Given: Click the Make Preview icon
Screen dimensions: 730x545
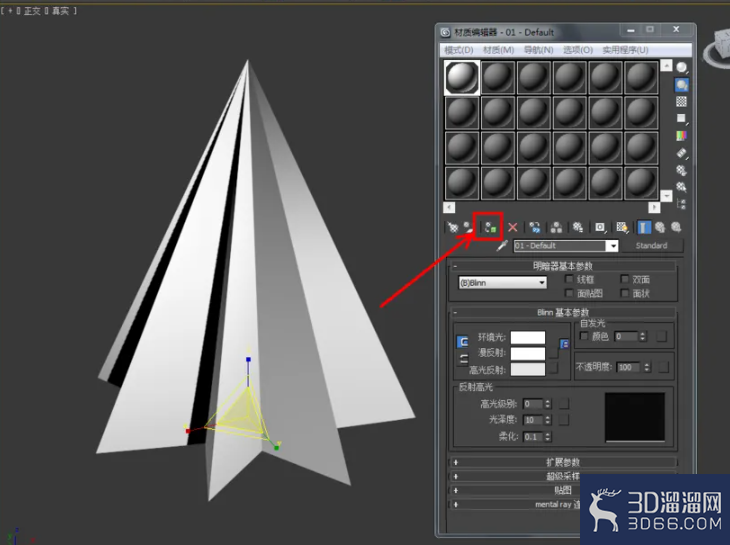Looking at the screenshot, I should pyautogui.click(x=682, y=153).
